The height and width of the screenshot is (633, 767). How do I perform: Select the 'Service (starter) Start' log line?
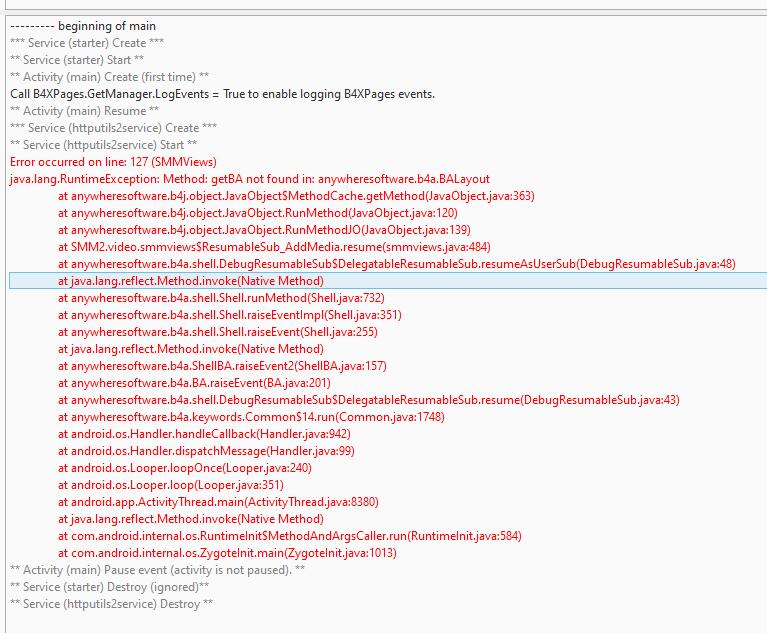coord(77,60)
